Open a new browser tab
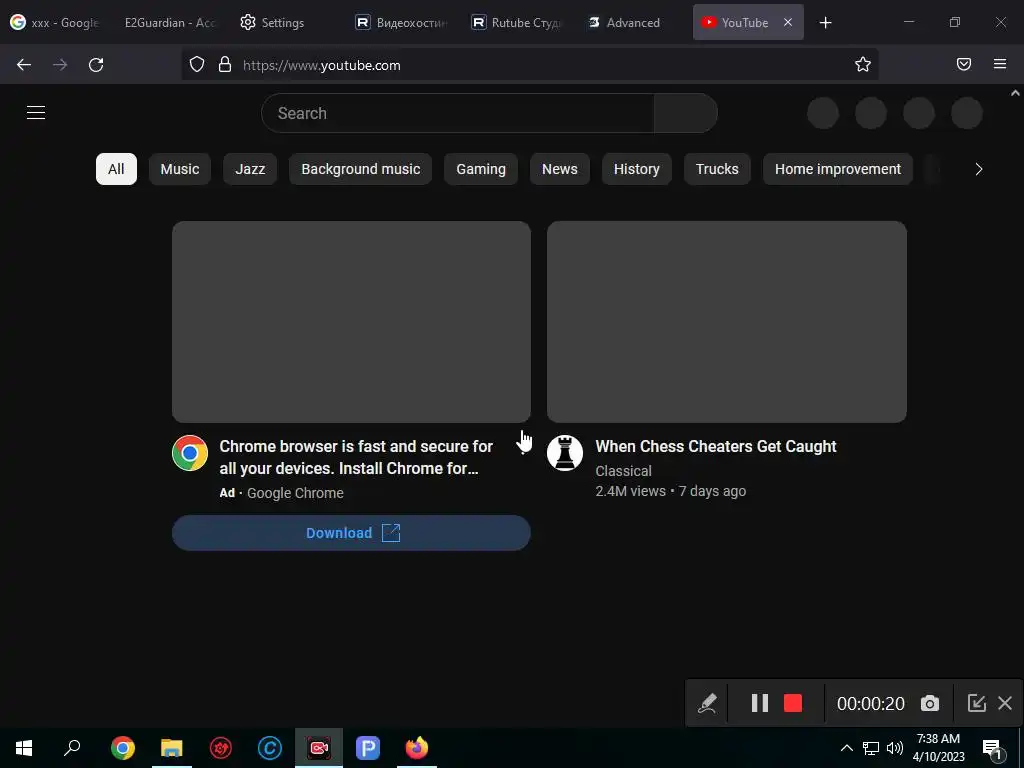Image resolution: width=1024 pixels, height=768 pixels. pyautogui.click(x=825, y=23)
